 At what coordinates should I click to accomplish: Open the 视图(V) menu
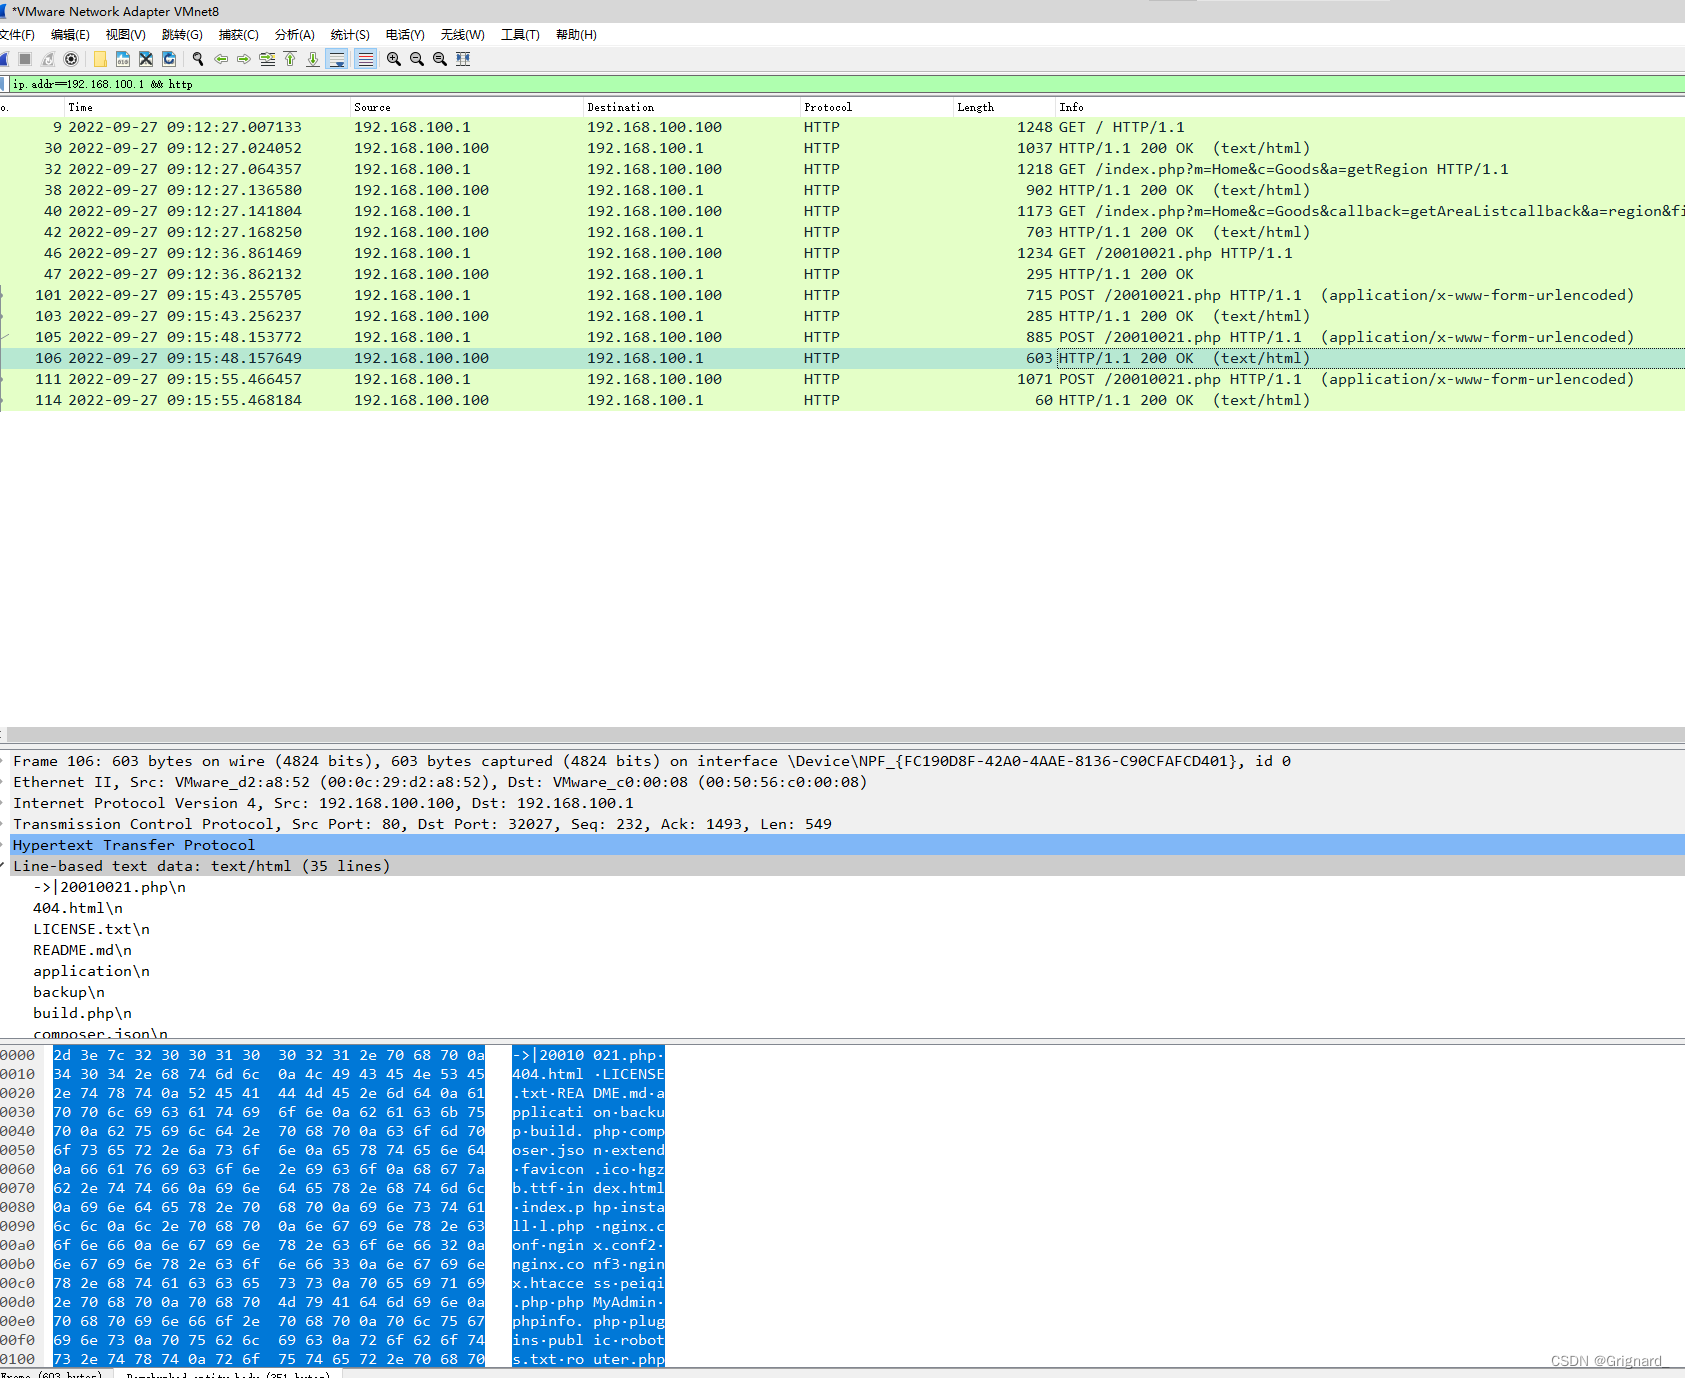pos(126,35)
